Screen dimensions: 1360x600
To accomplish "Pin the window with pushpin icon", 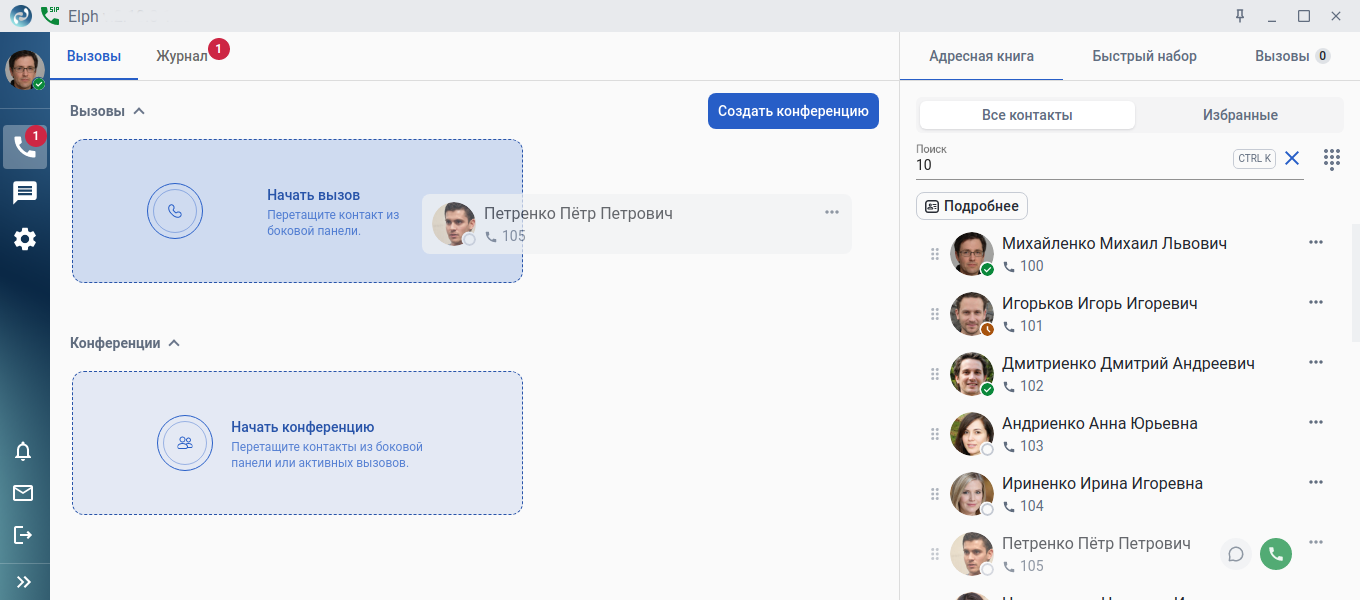I will [x=1240, y=16].
